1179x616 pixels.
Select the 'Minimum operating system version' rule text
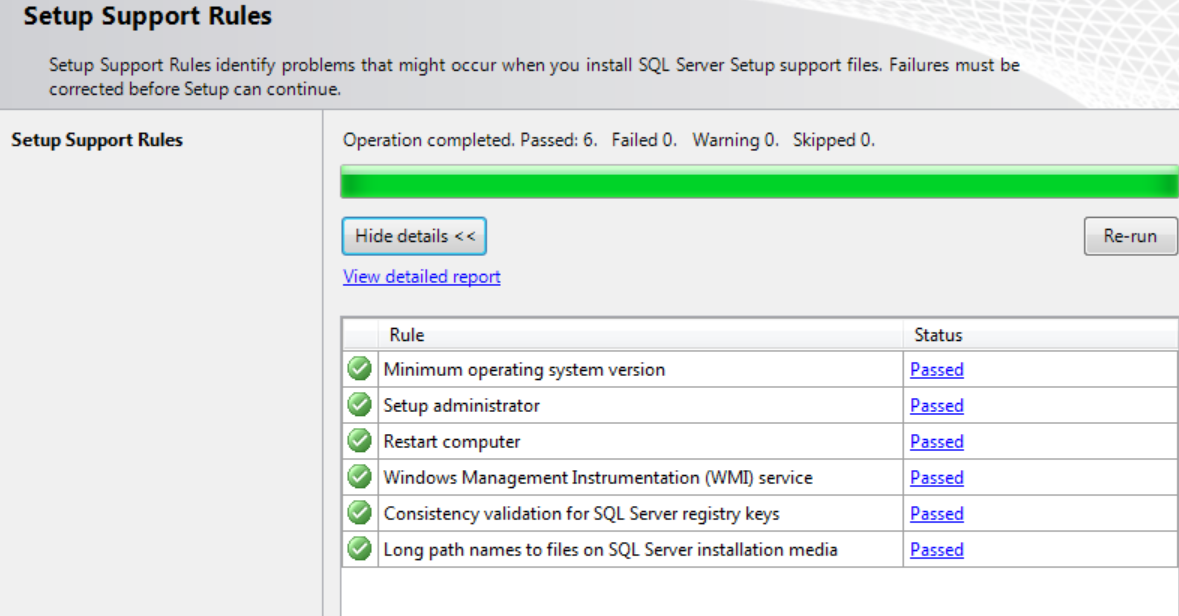tap(524, 369)
